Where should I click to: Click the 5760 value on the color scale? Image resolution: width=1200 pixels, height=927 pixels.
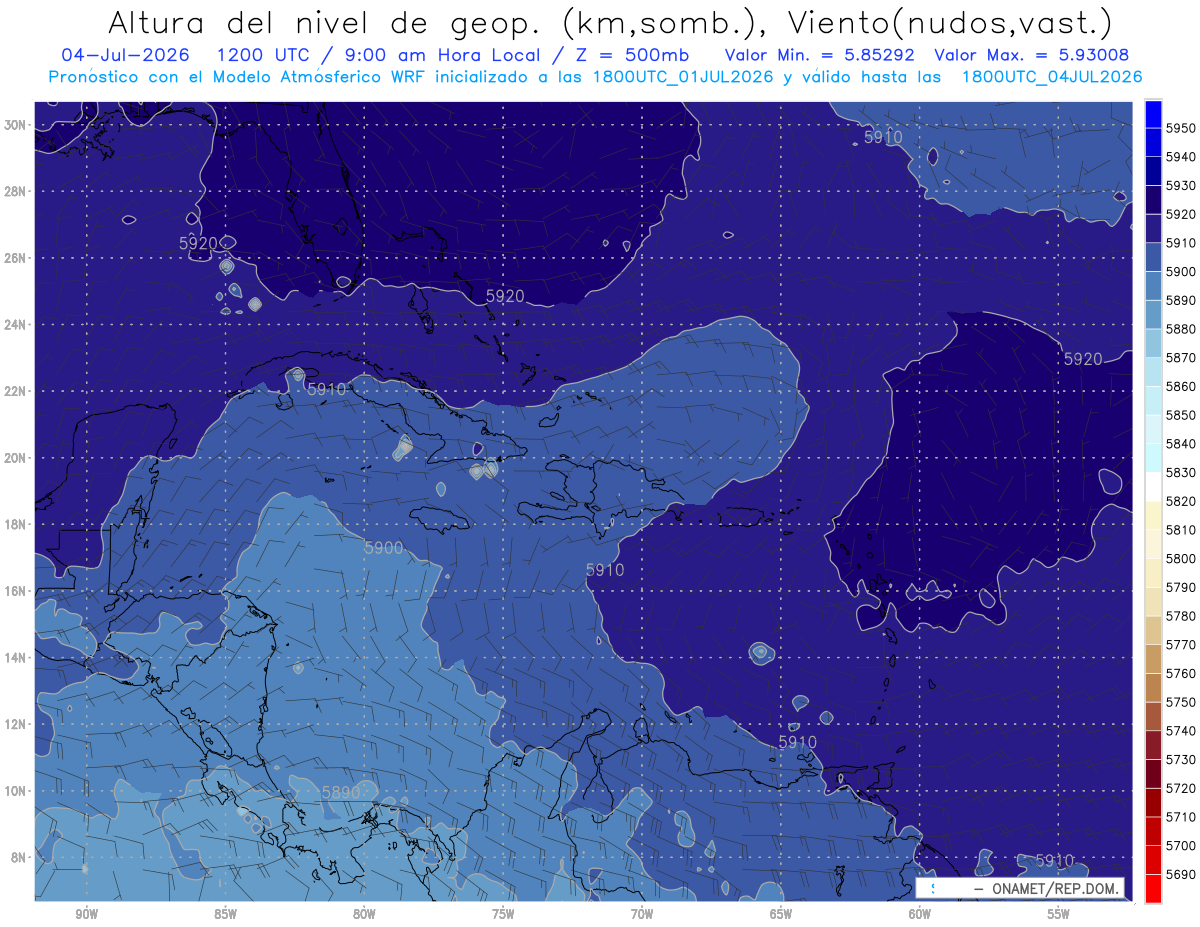(1181, 673)
